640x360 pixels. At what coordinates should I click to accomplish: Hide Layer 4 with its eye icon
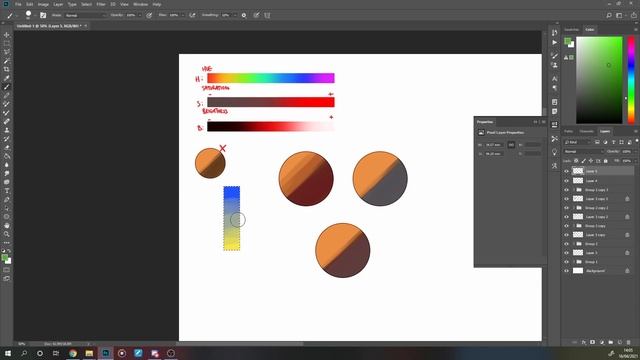point(567,180)
